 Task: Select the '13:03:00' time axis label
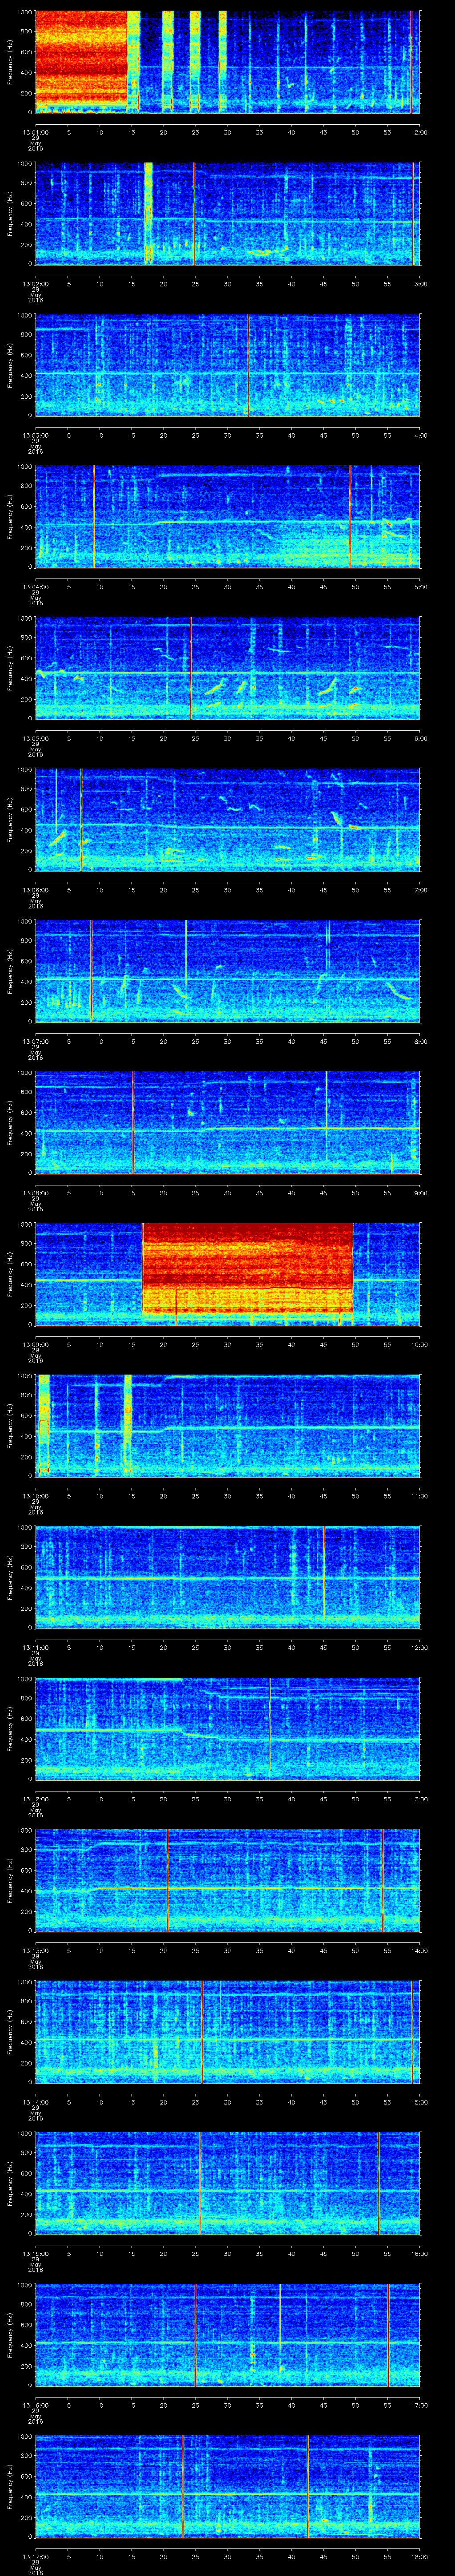click(35, 436)
